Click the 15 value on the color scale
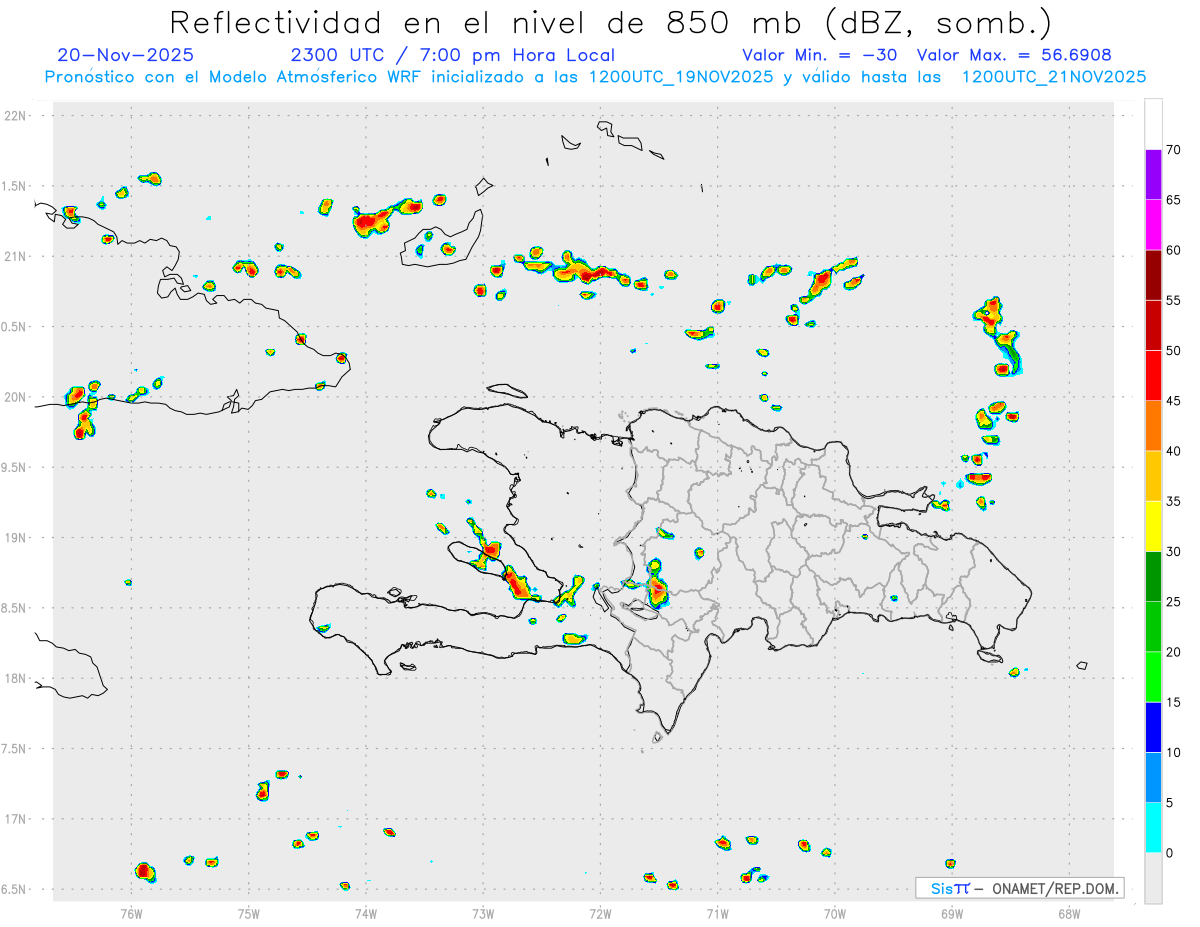This screenshot has height=927, width=1200. coord(1174,702)
